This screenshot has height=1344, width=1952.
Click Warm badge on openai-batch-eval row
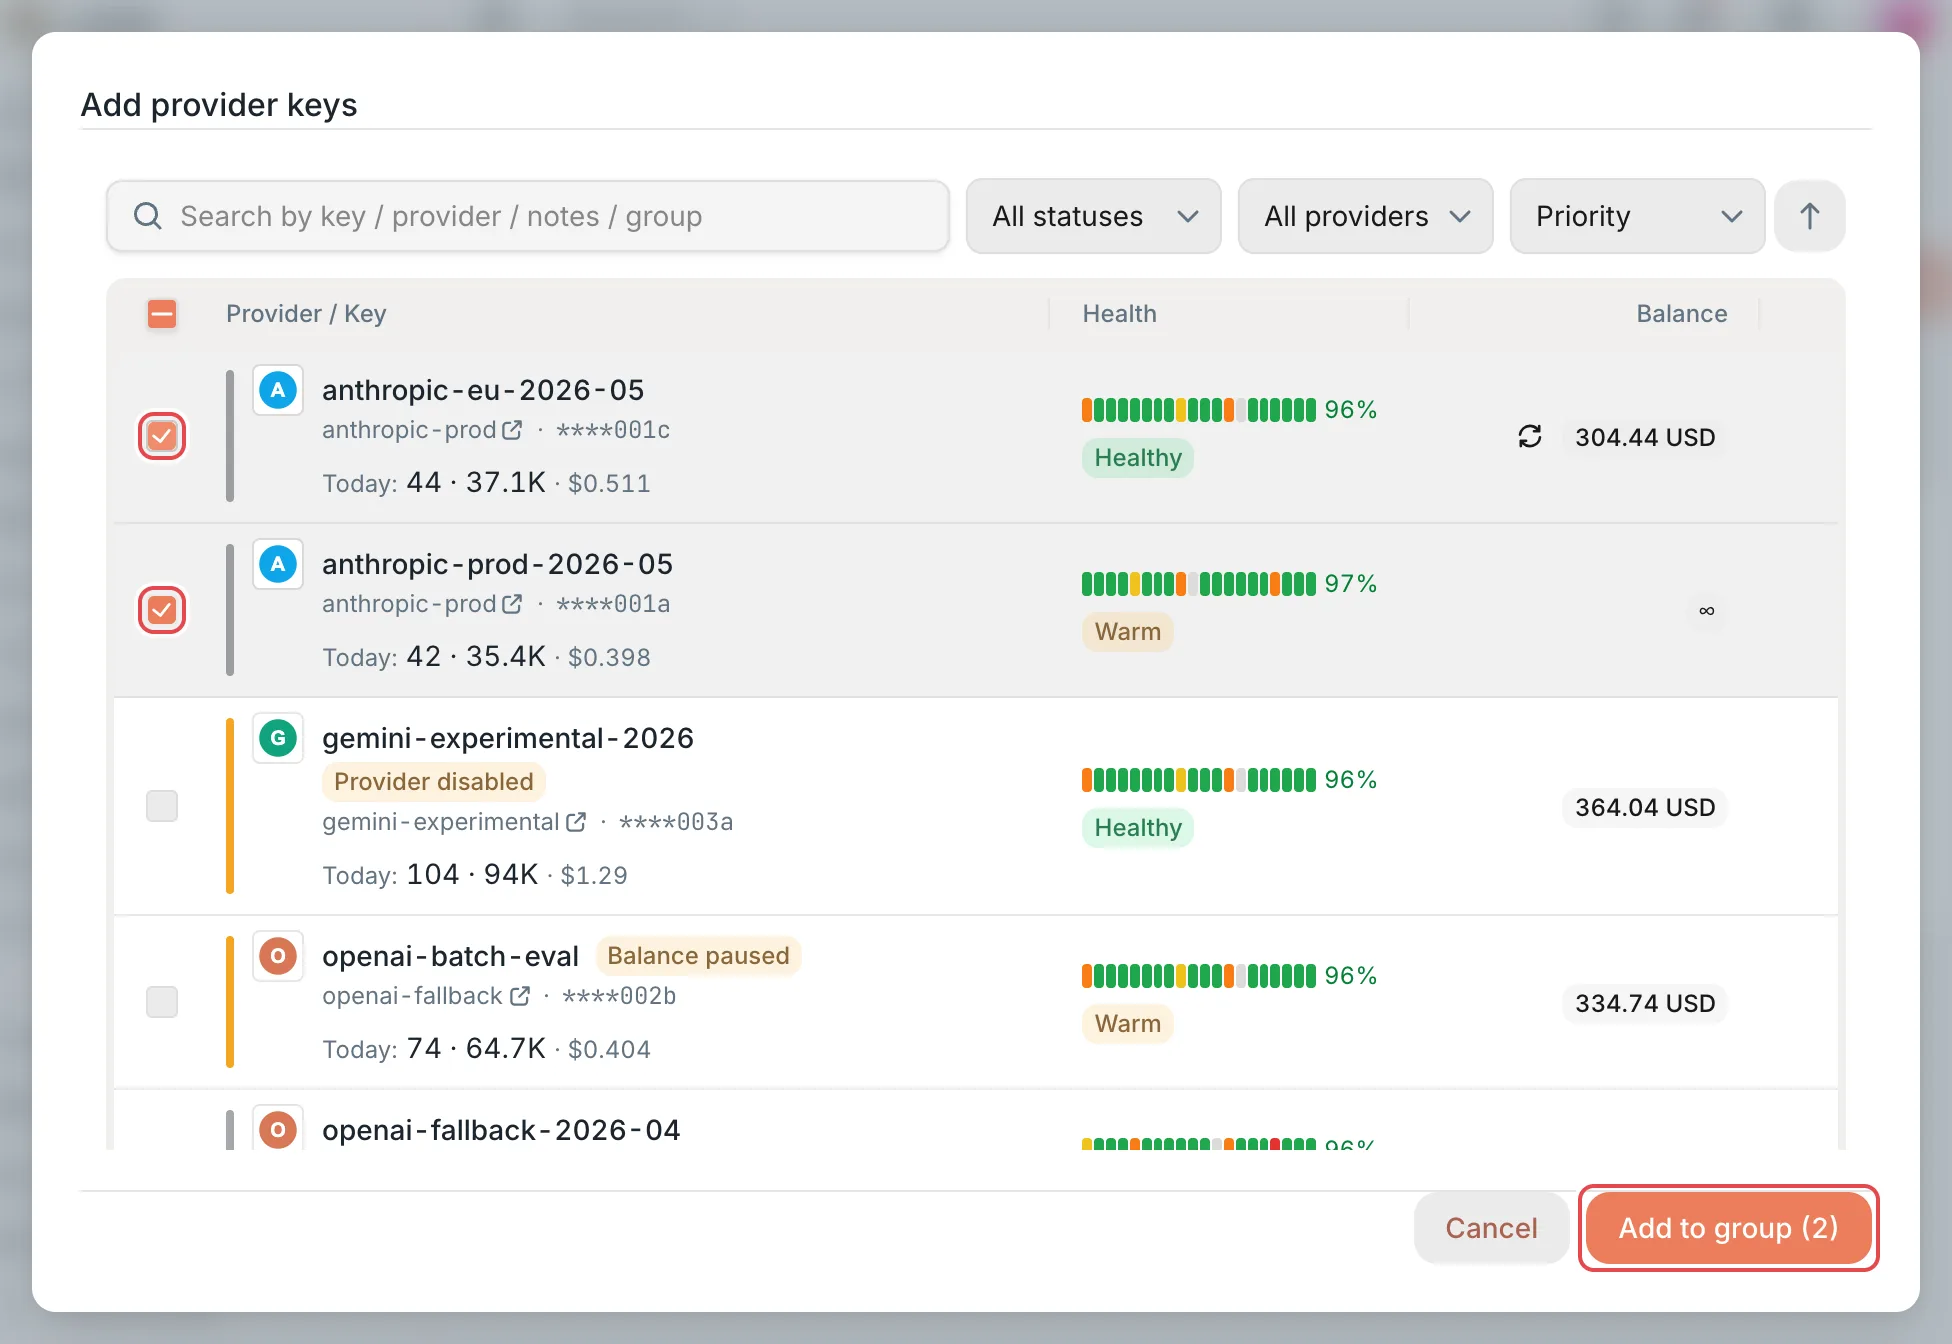pos(1128,1024)
